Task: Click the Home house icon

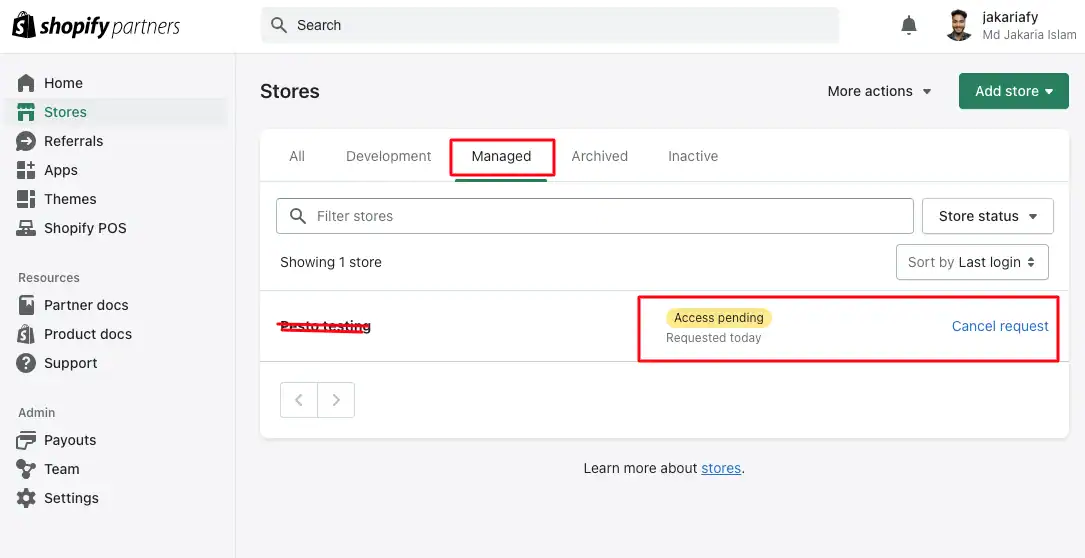Action: click(x=26, y=83)
